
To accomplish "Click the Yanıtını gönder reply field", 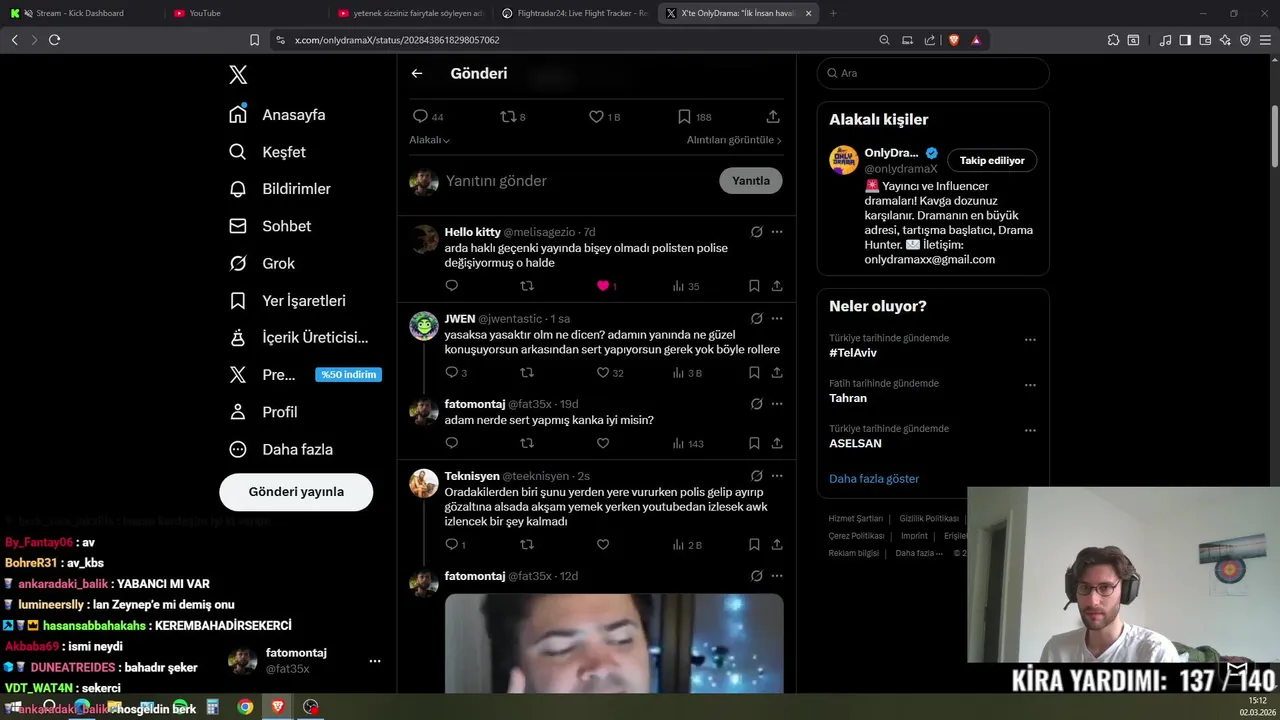I will tap(575, 181).
